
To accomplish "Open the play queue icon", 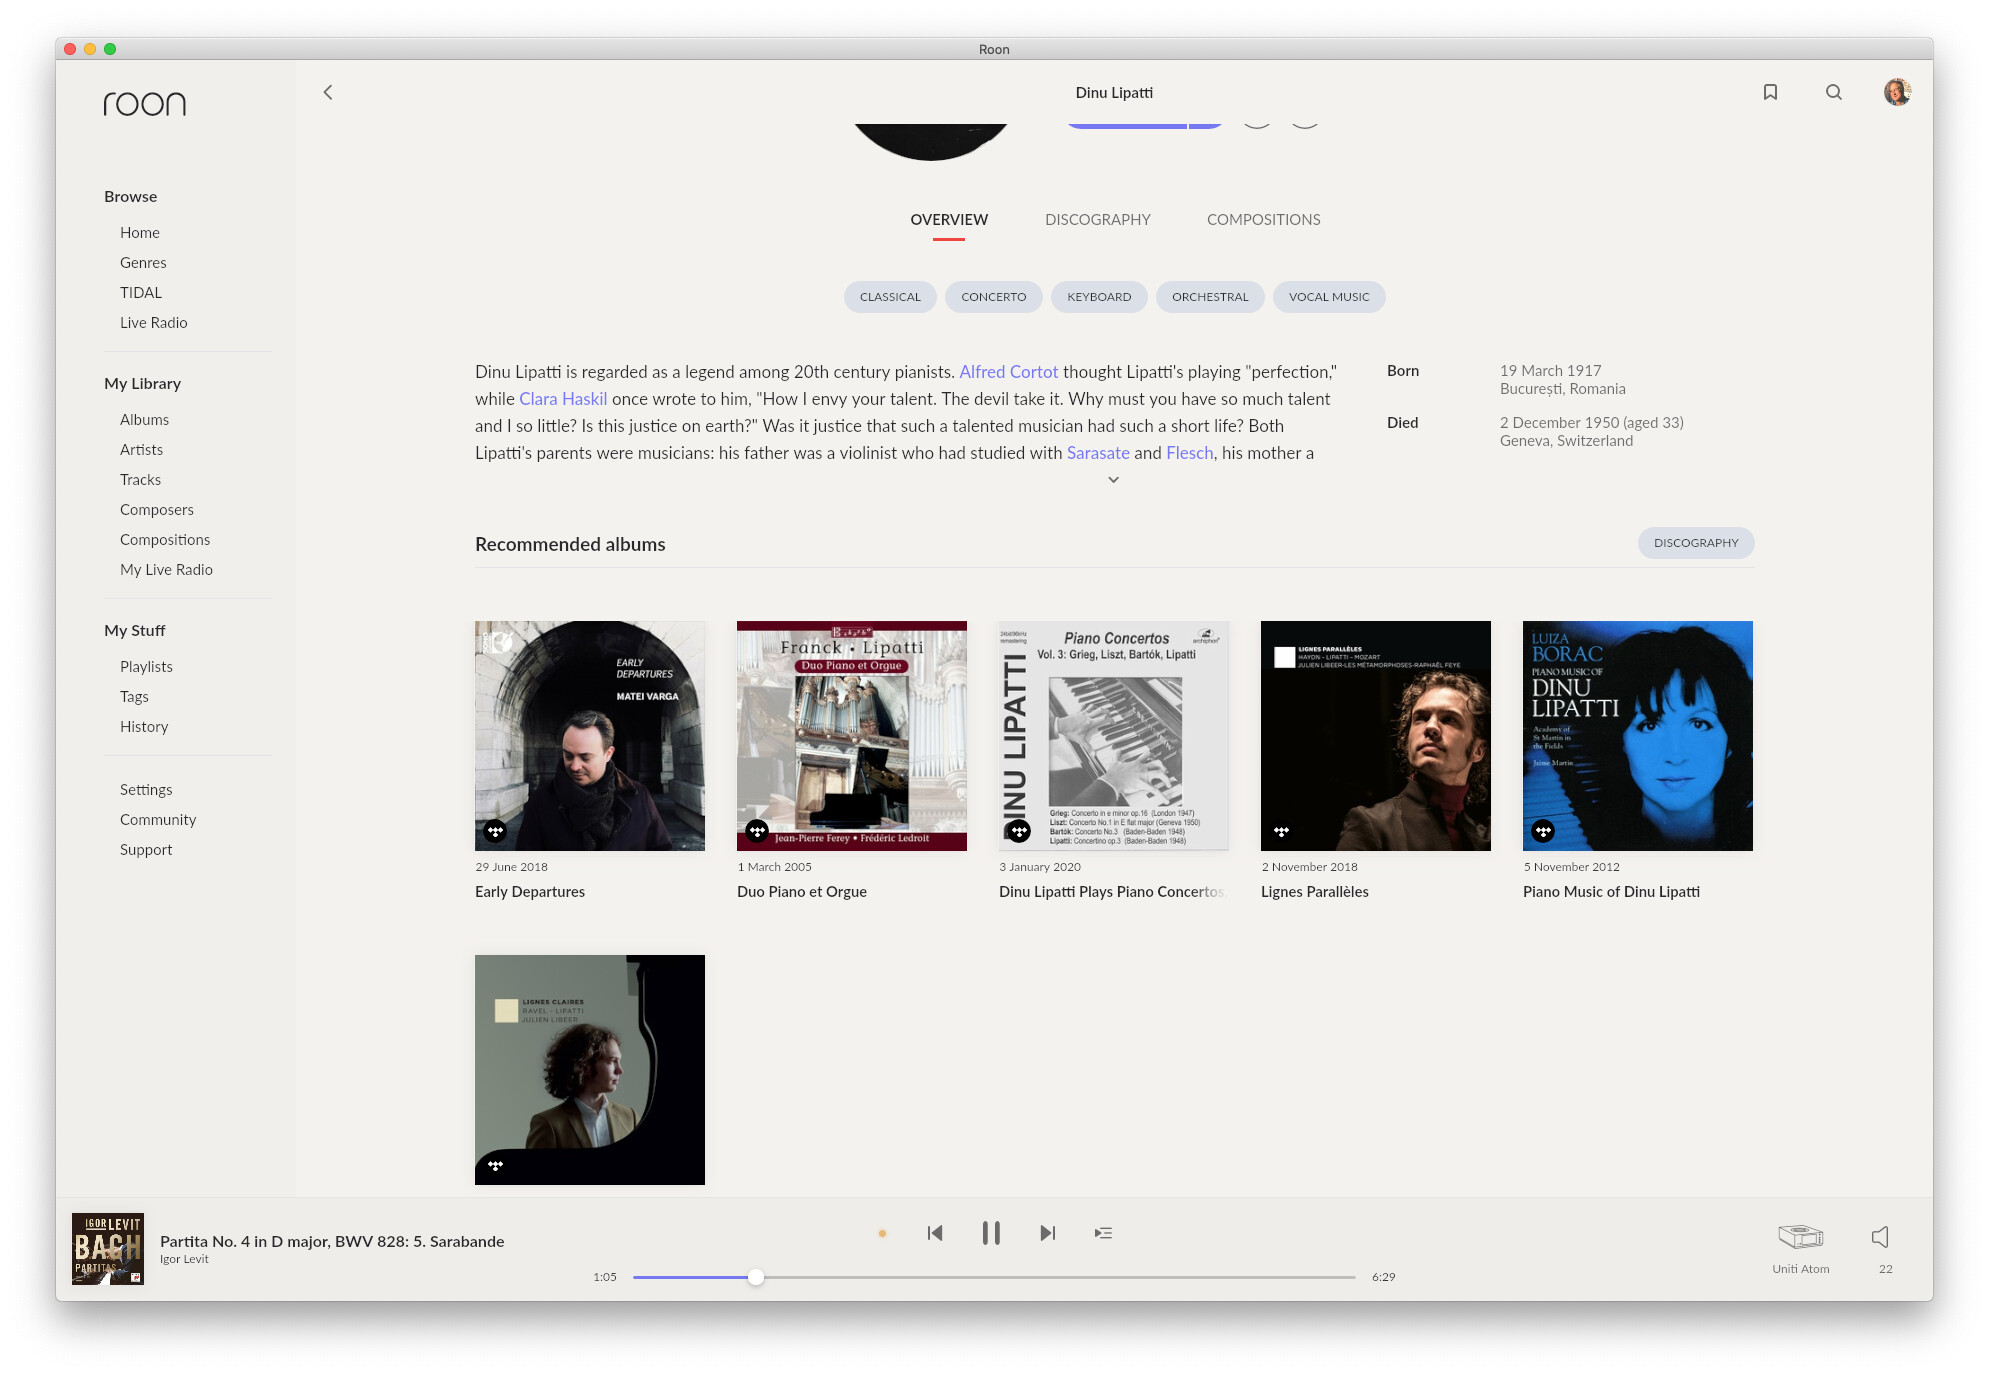I will tap(1103, 1233).
